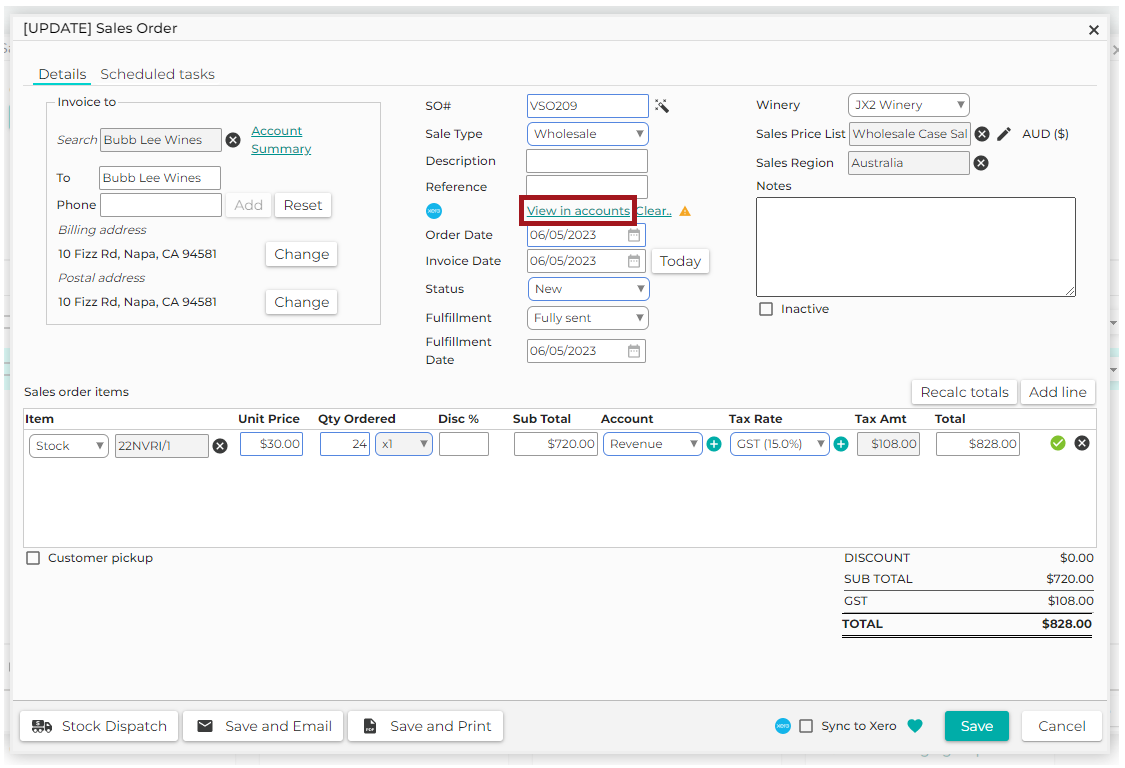Open the x1 unit multiplier dropdown
Viewport: 1125px width, 768px height.
pyautogui.click(x=404, y=444)
